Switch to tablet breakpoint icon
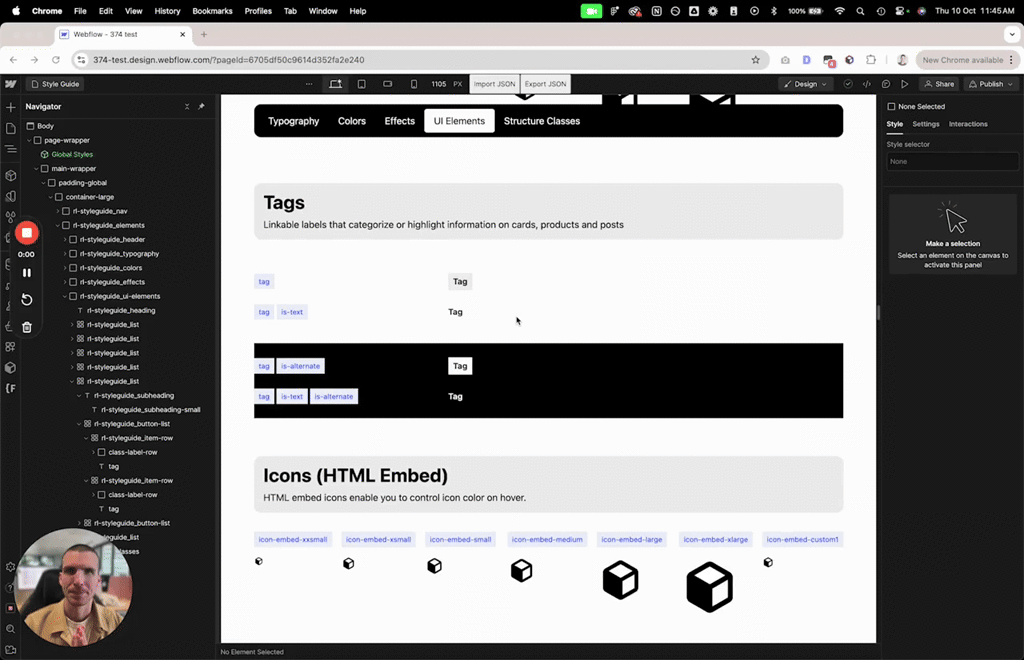The width and height of the screenshot is (1024, 660). [x=361, y=84]
